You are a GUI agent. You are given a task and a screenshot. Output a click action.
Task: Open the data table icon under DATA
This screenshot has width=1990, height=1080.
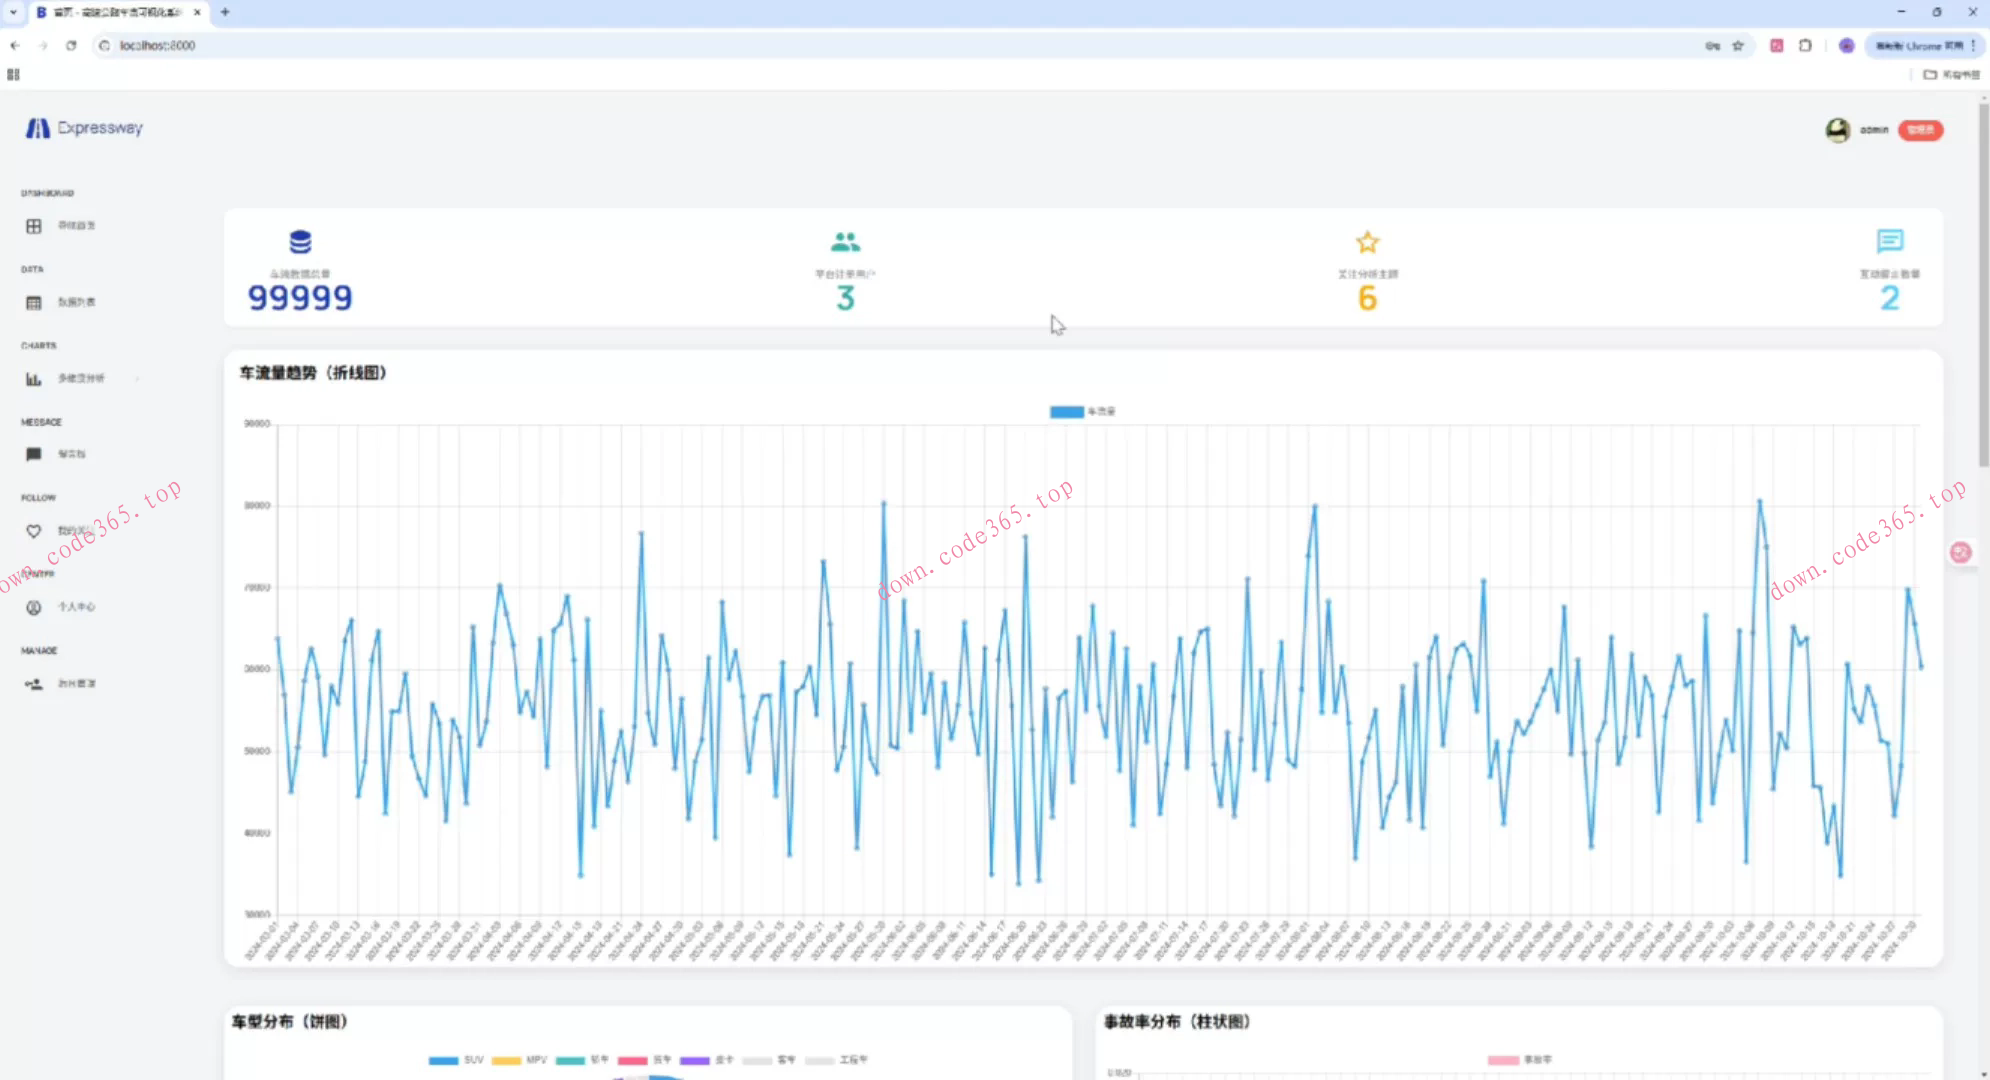tap(34, 302)
